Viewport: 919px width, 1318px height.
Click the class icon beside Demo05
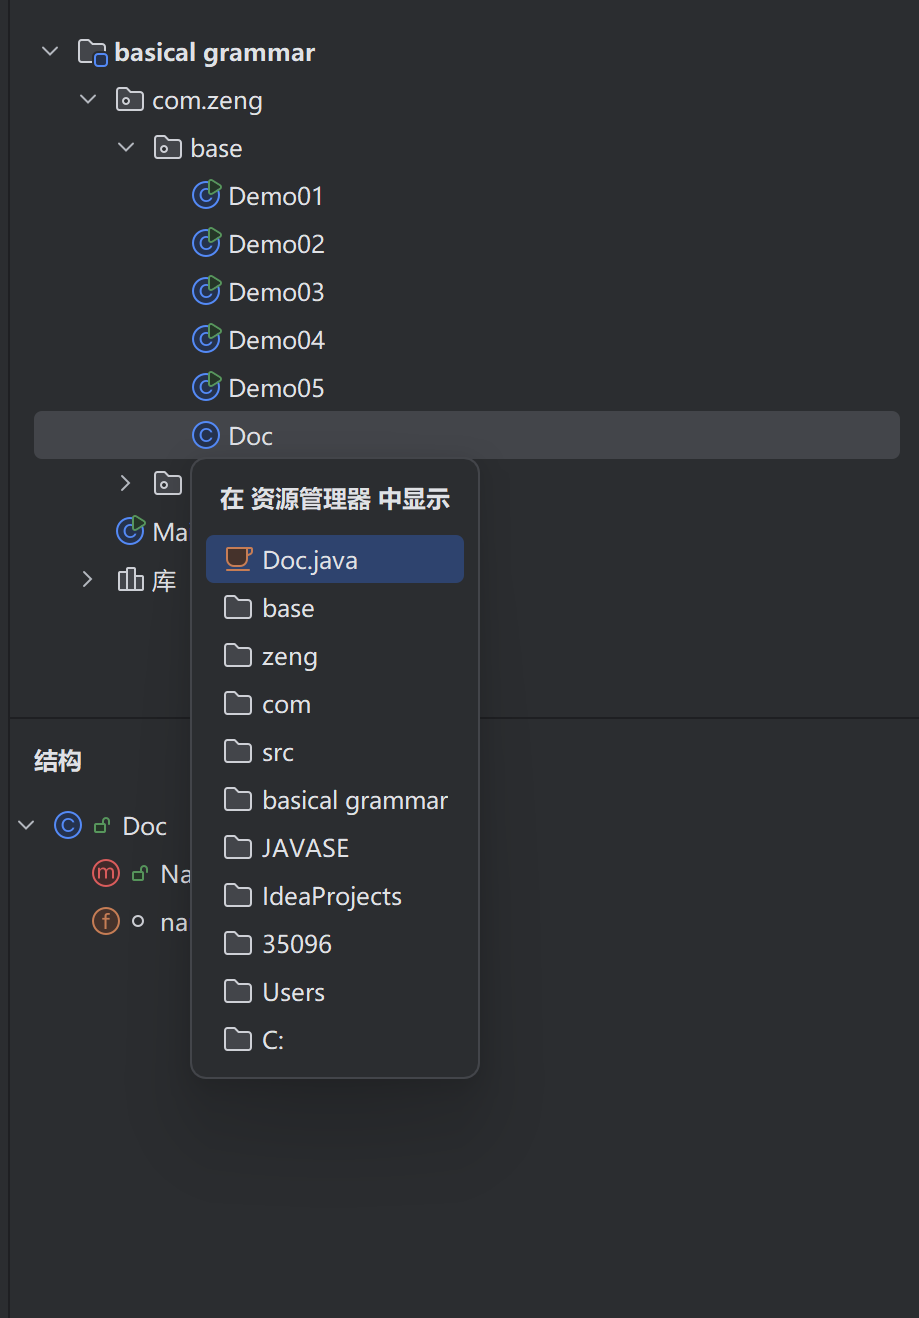coord(206,387)
